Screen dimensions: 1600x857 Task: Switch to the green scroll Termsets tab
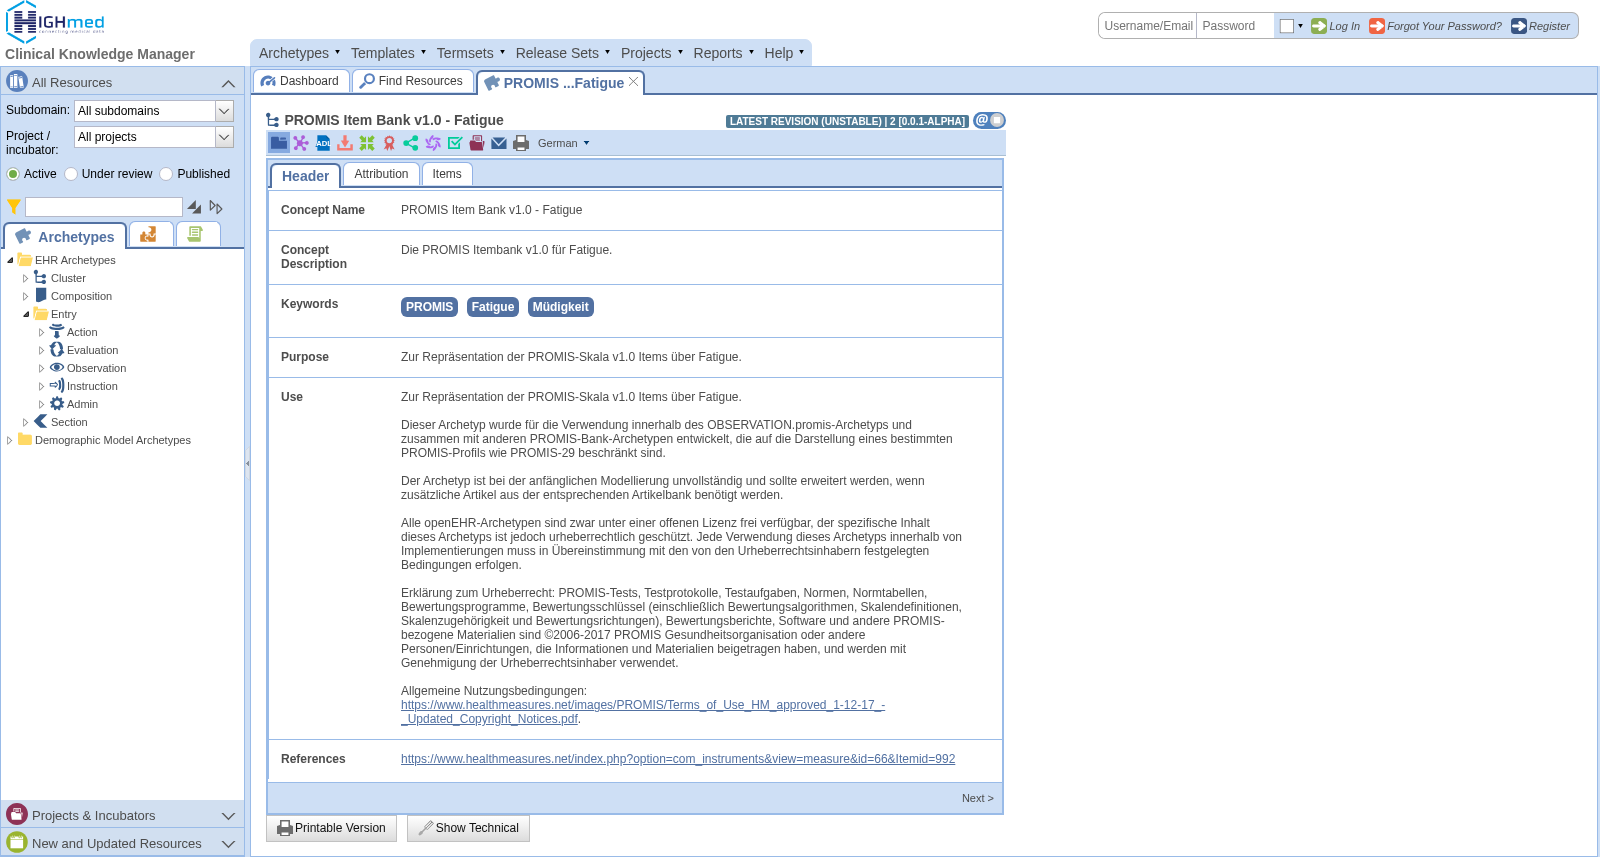tap(198, 234)
